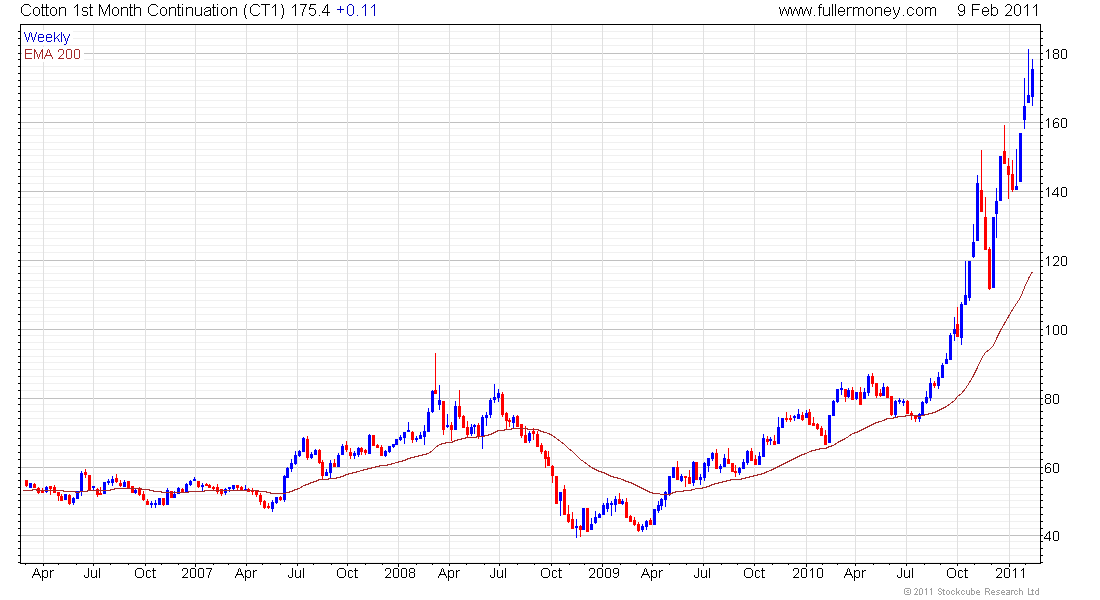Click the www.fullermoney.com link
This screenshot has width=1100, height=600.
coord(857,11)
